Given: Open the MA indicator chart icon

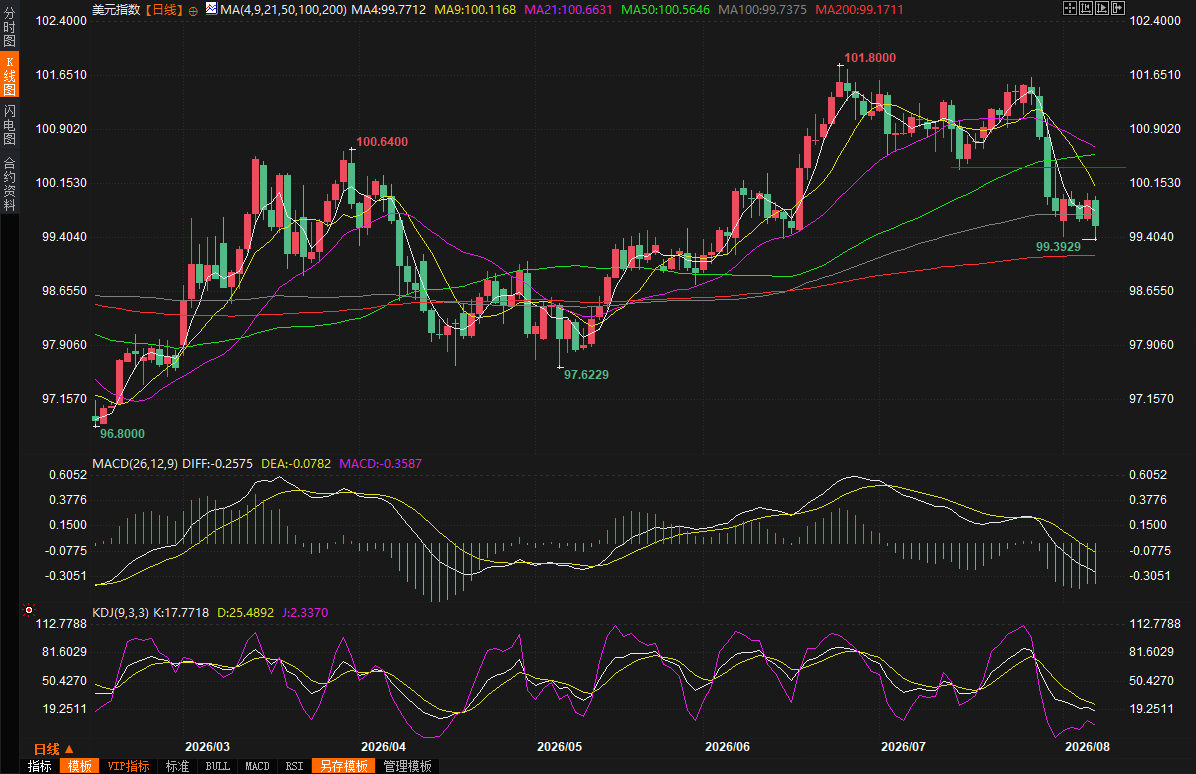Looking at the screenshot, I should (x=211, y=8).
